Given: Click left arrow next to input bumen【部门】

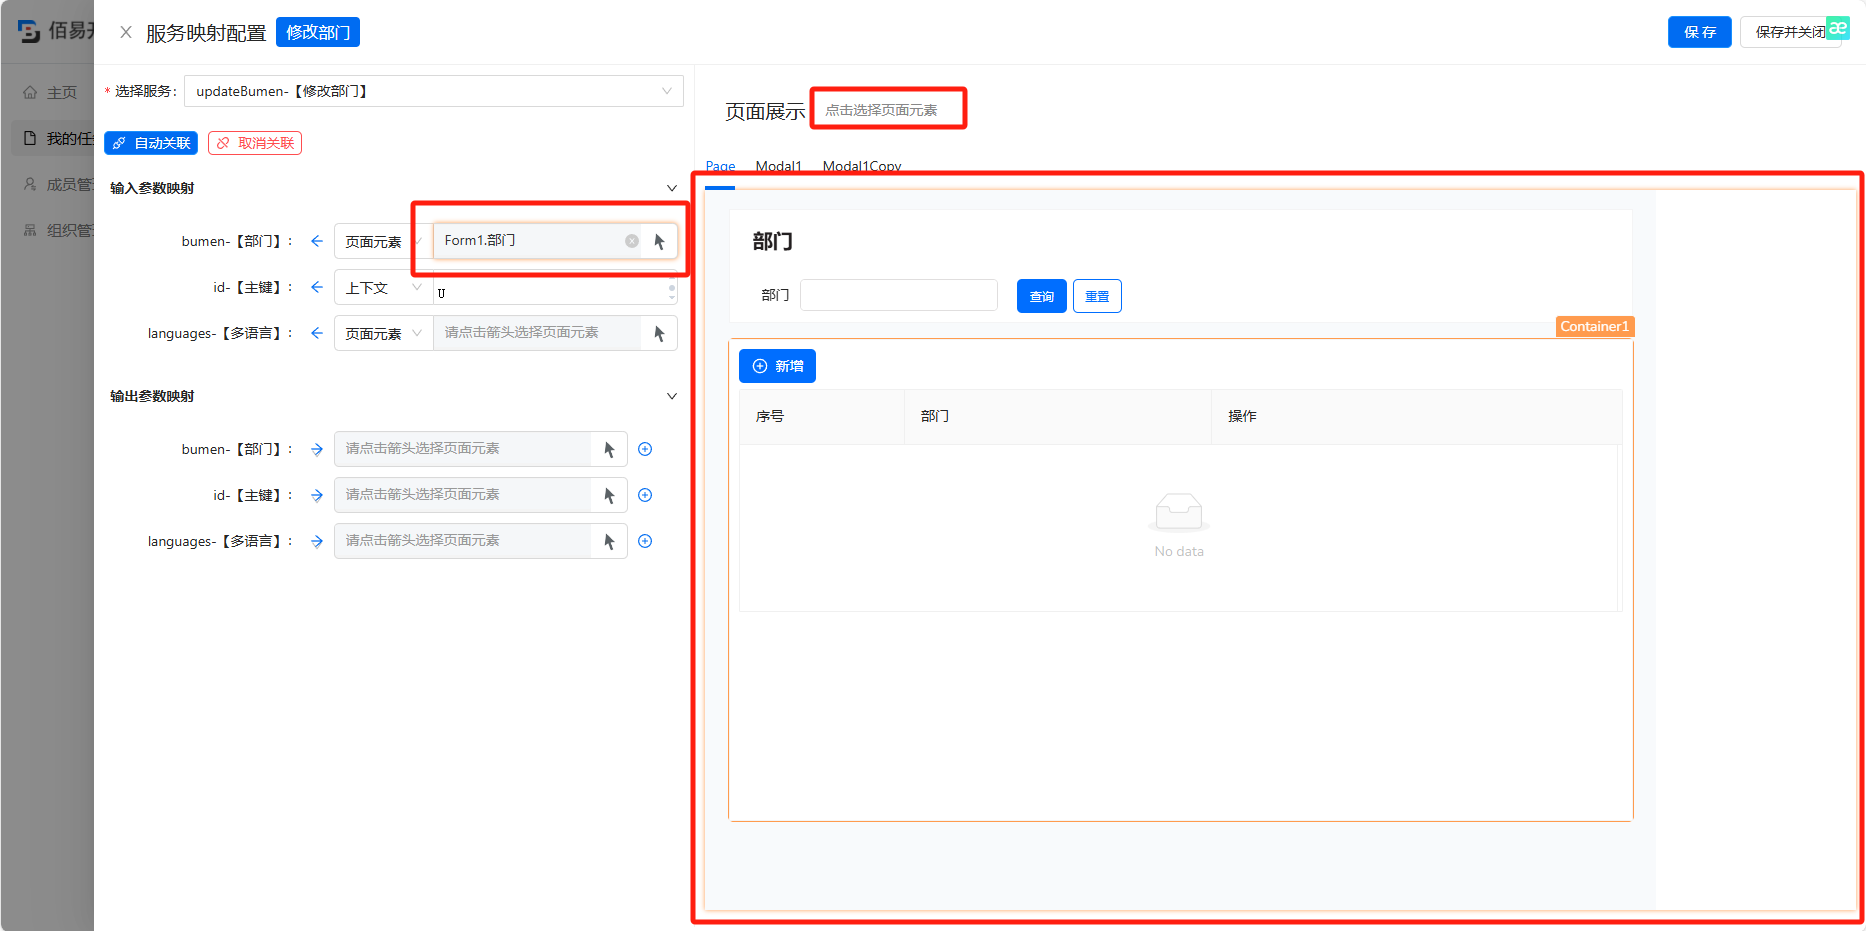Looking at the screenshot, I should tap(317, 241).
